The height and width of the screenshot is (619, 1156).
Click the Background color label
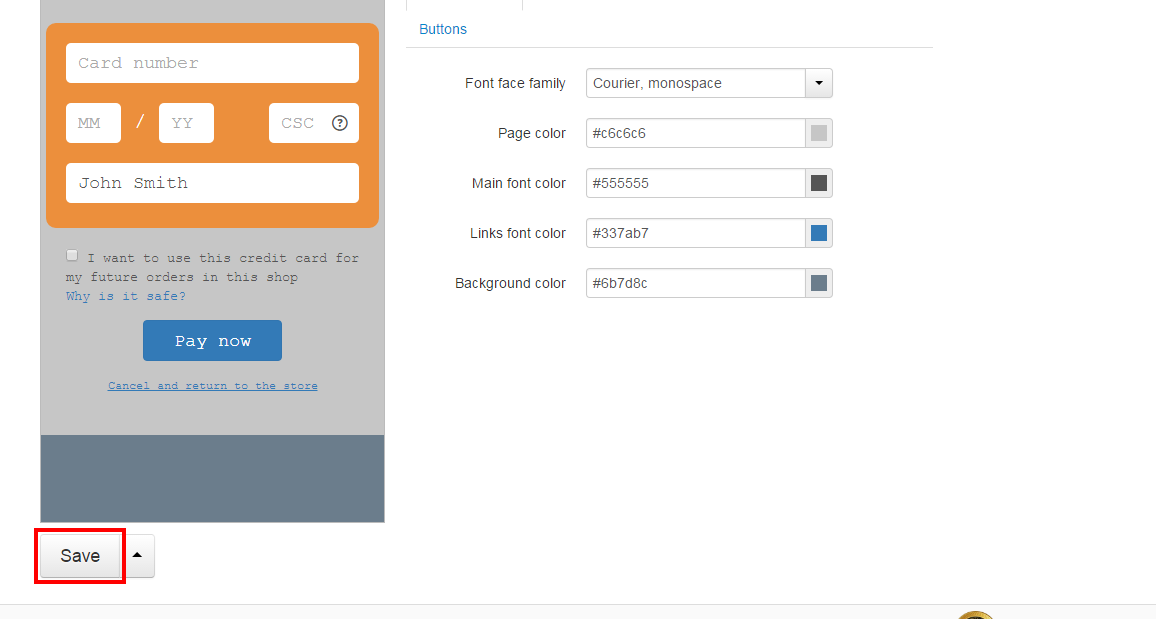[x=510, y=284]
